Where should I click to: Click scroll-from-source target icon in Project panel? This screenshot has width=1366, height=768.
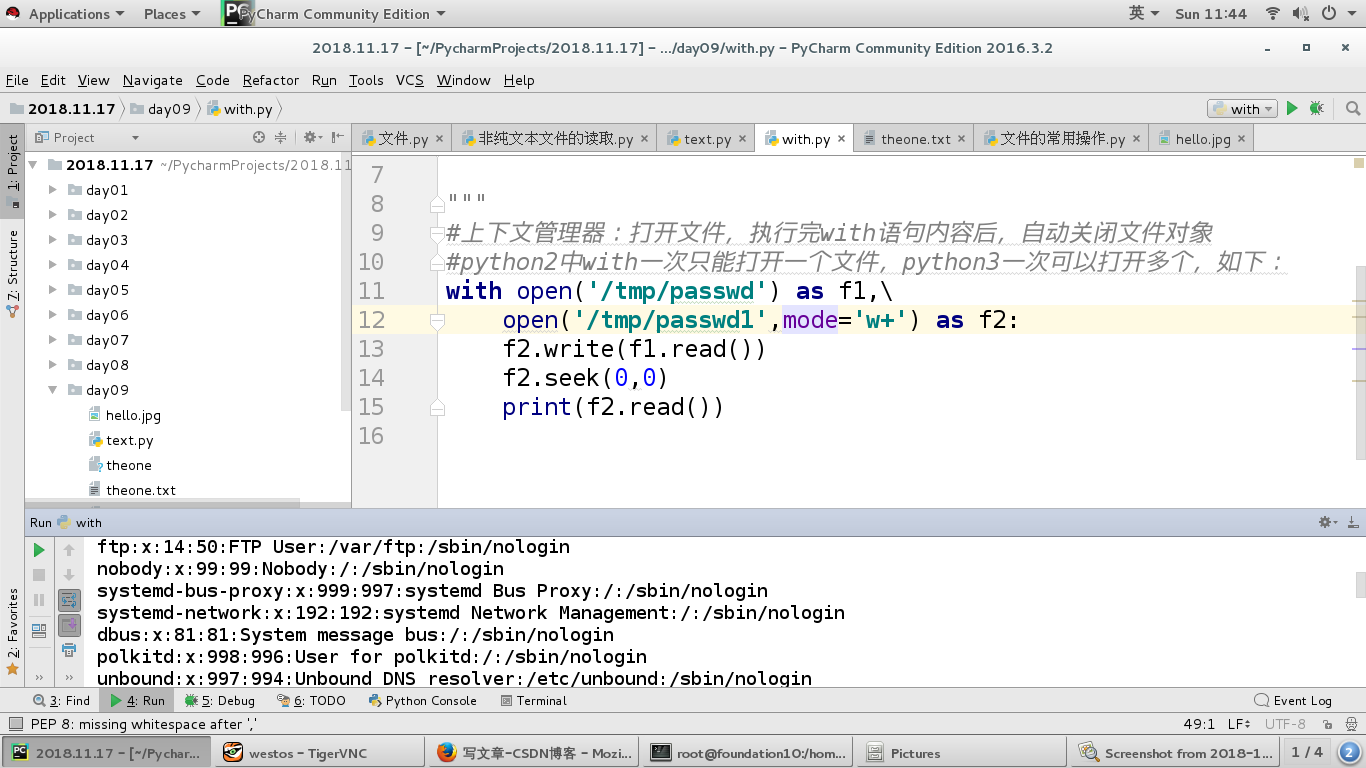point(259,138)
